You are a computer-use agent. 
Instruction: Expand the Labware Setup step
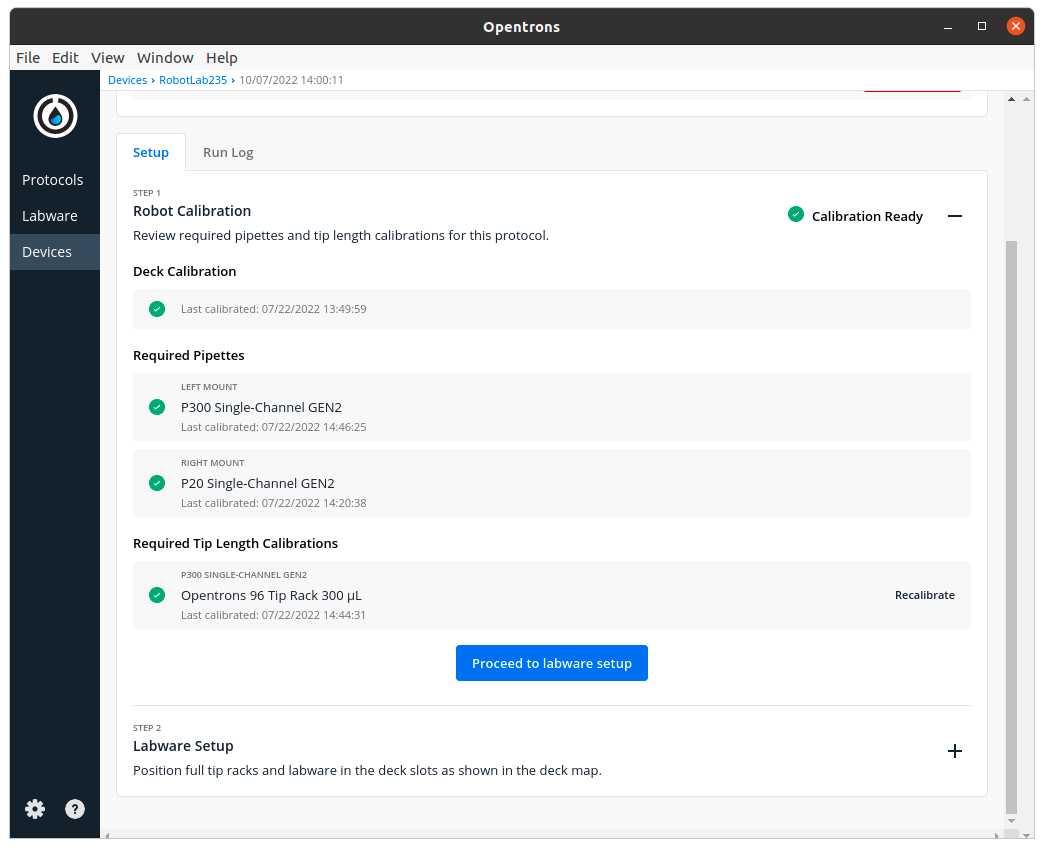click(x=955, y=751)
